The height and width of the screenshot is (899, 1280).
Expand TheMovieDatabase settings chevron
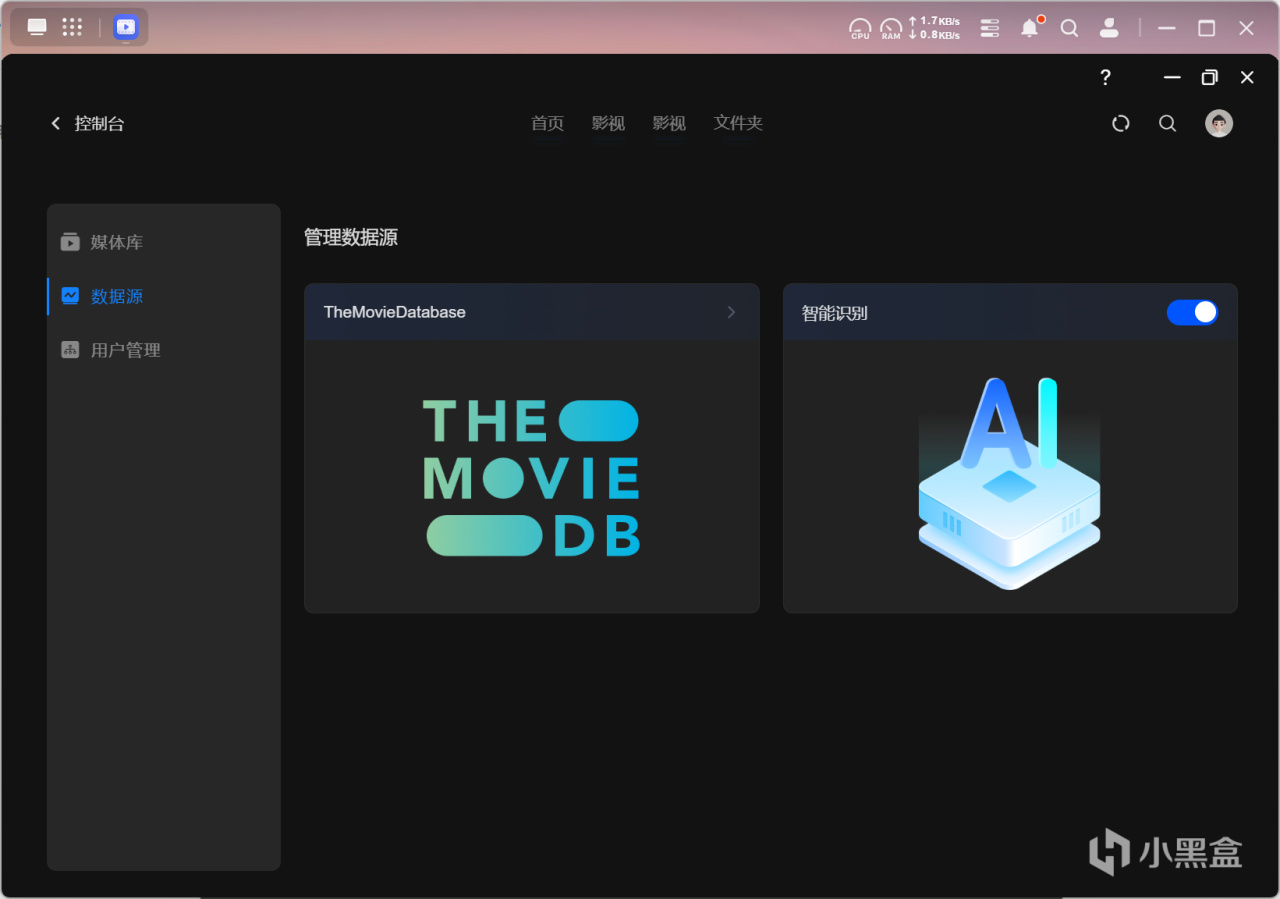(731, 312)
